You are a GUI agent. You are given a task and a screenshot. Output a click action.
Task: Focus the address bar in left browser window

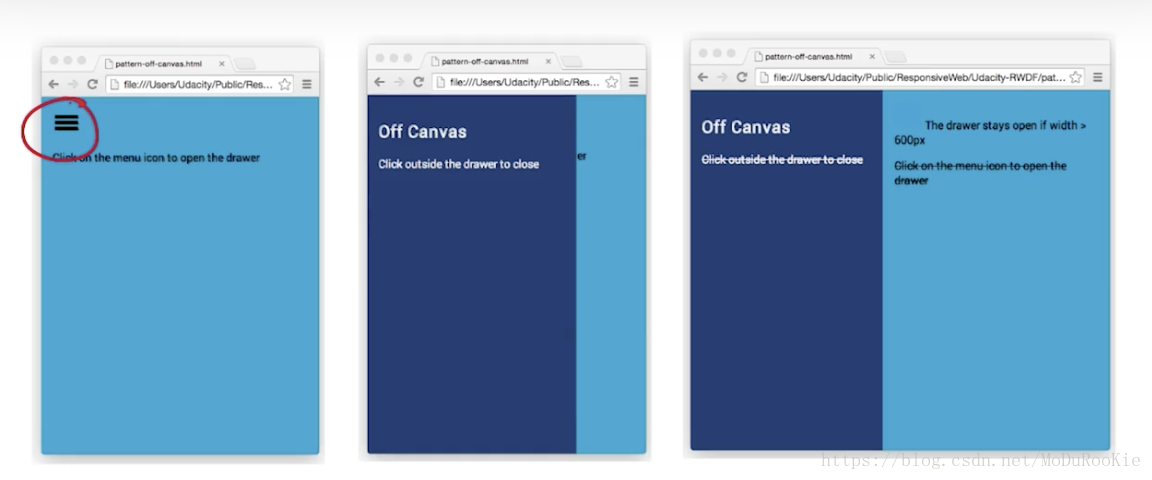coord(200,85)
